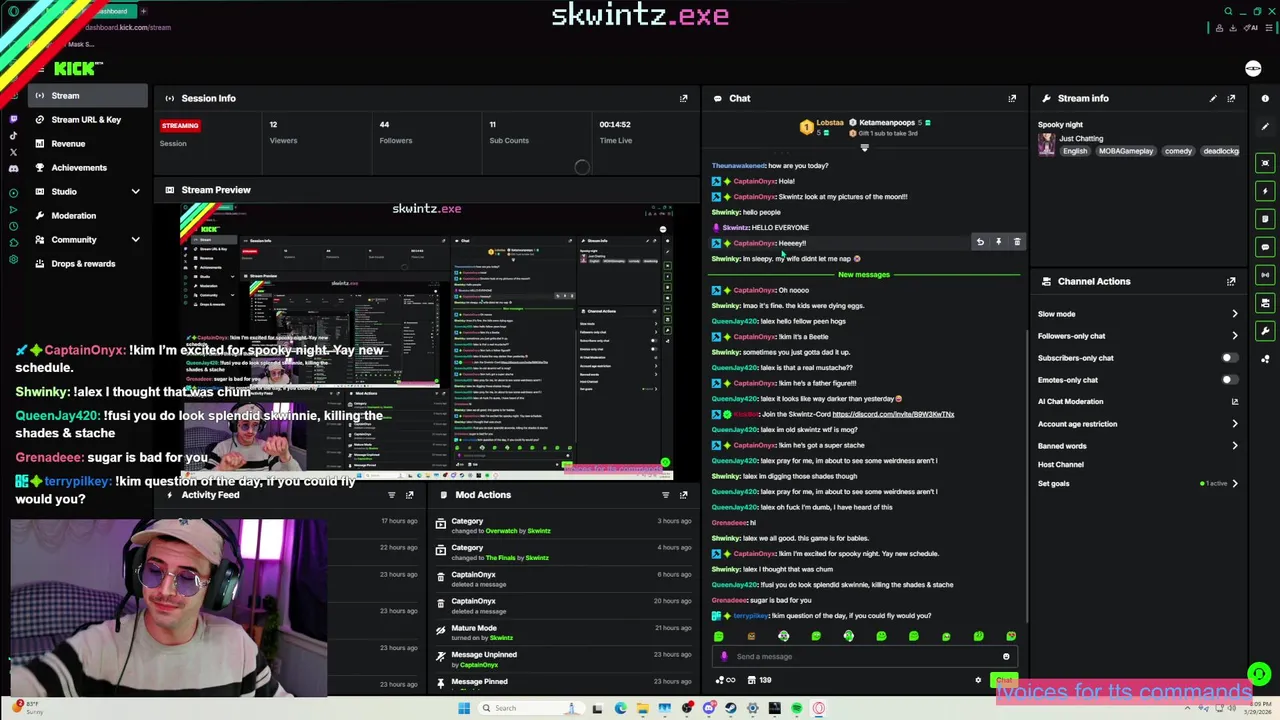This screenshot has height=720, width=1280.
Task: Click the Discord icon in browser sidebar
Action: coord(13,171)
